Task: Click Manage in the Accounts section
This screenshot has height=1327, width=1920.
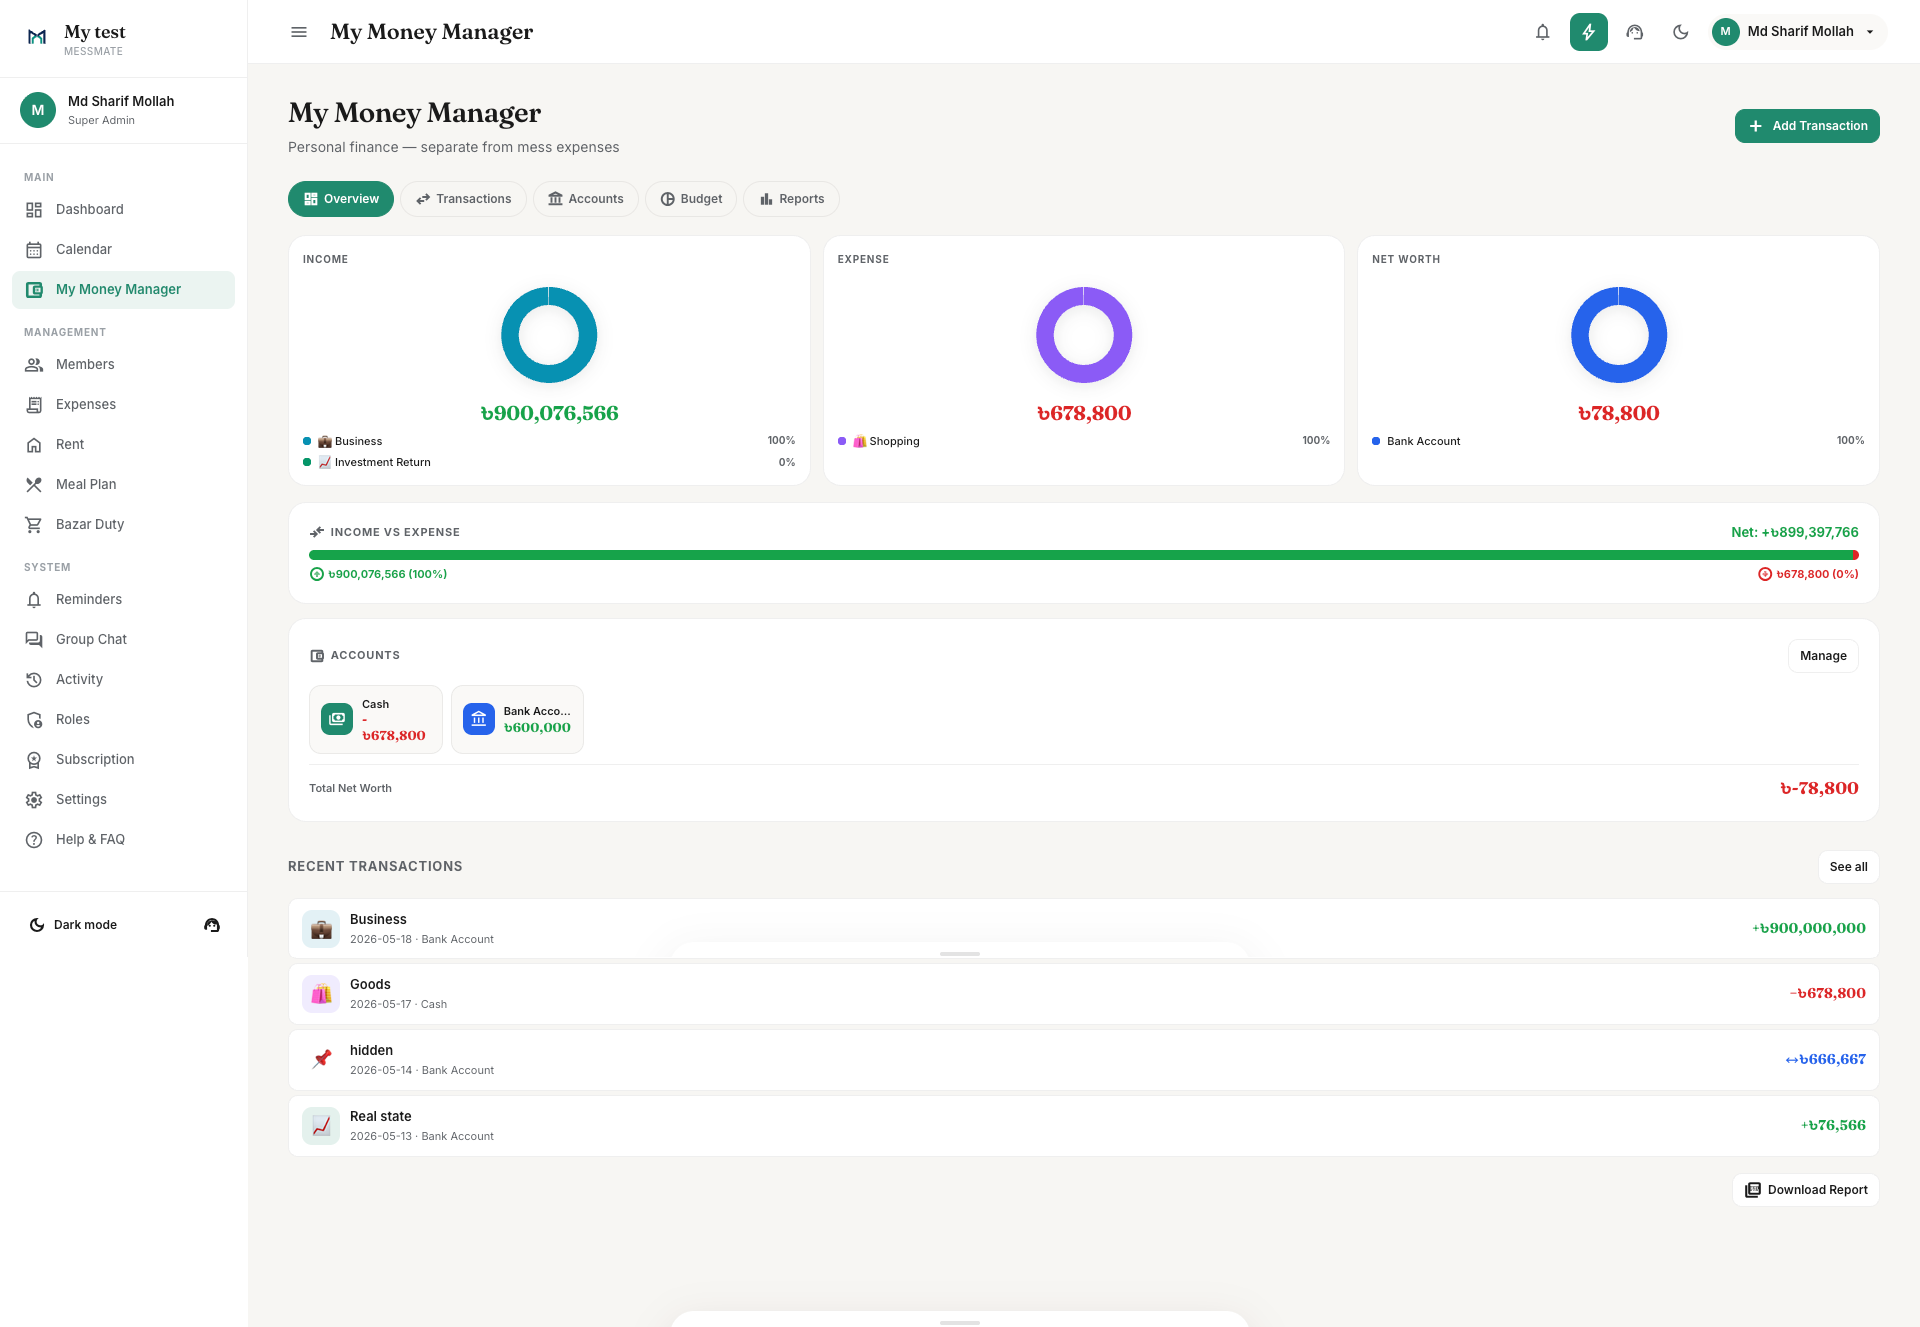Action: click(x=1823, y=656)
